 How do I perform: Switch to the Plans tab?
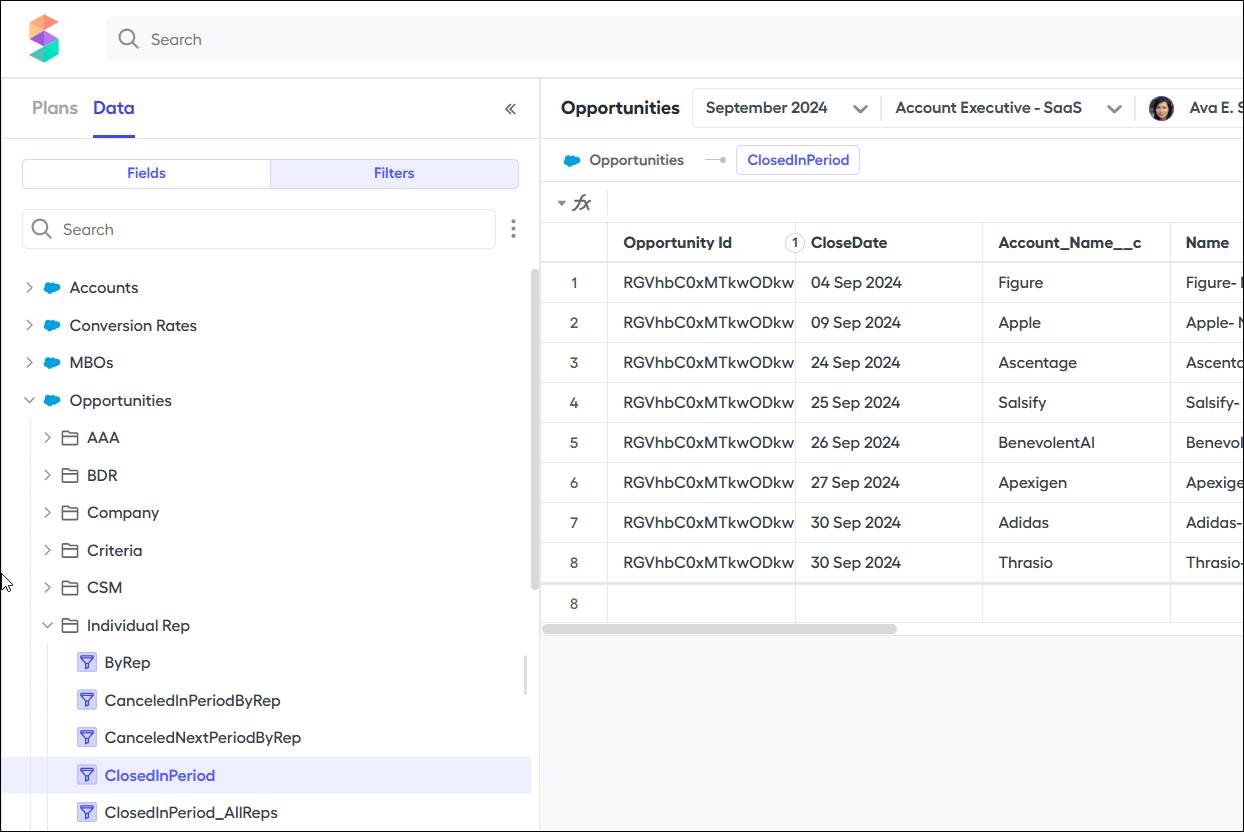[x=55, y=108]
